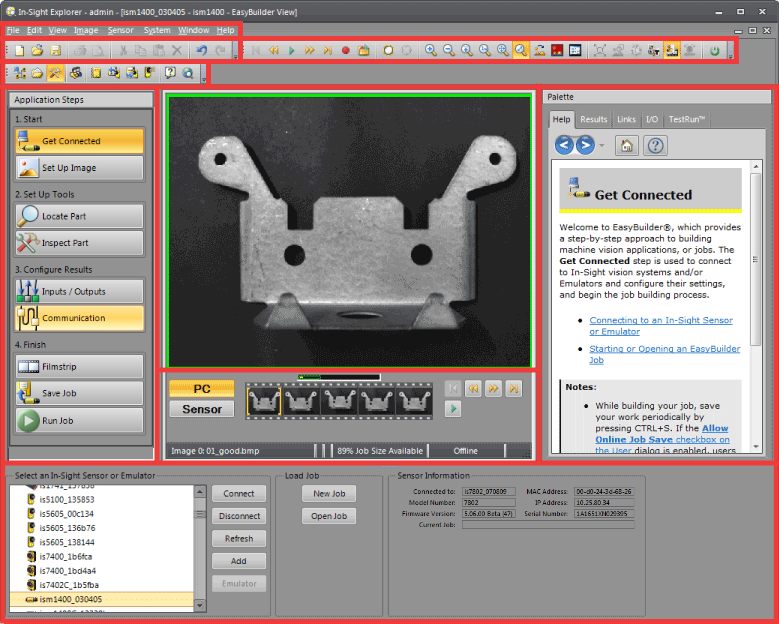Open the Sensor menu
Screen dimensions: 779x624
point(120,30)
